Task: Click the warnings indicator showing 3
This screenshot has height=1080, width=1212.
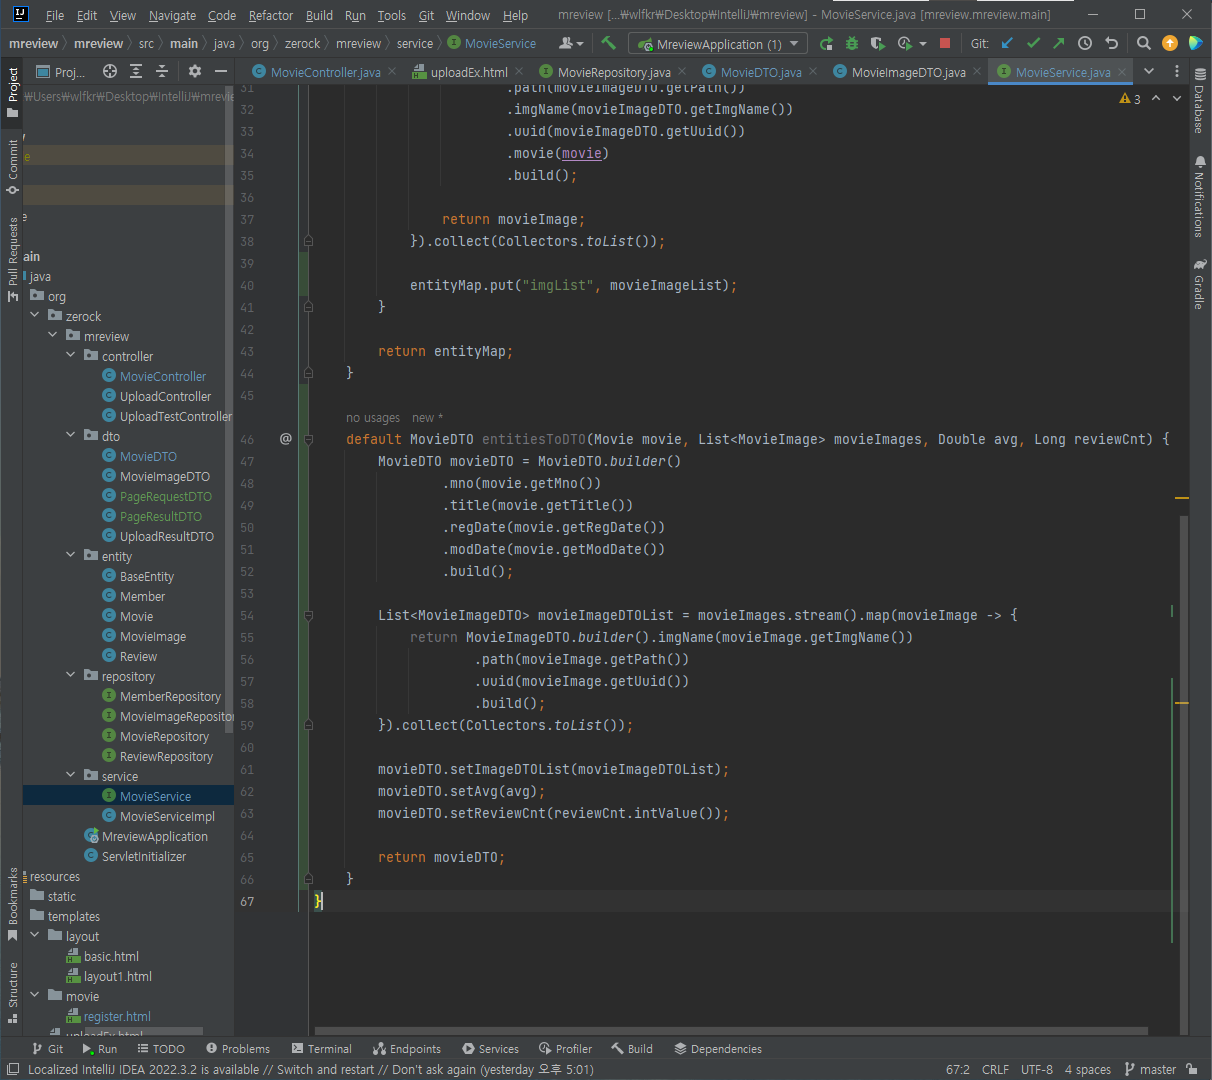Action: click(1130, 98)
